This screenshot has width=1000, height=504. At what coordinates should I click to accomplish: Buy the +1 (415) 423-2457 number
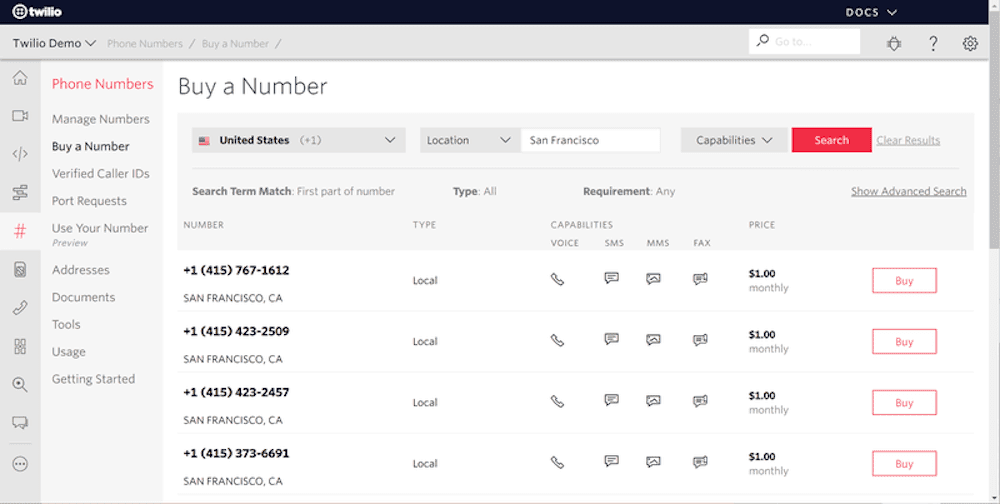(904, 403)
